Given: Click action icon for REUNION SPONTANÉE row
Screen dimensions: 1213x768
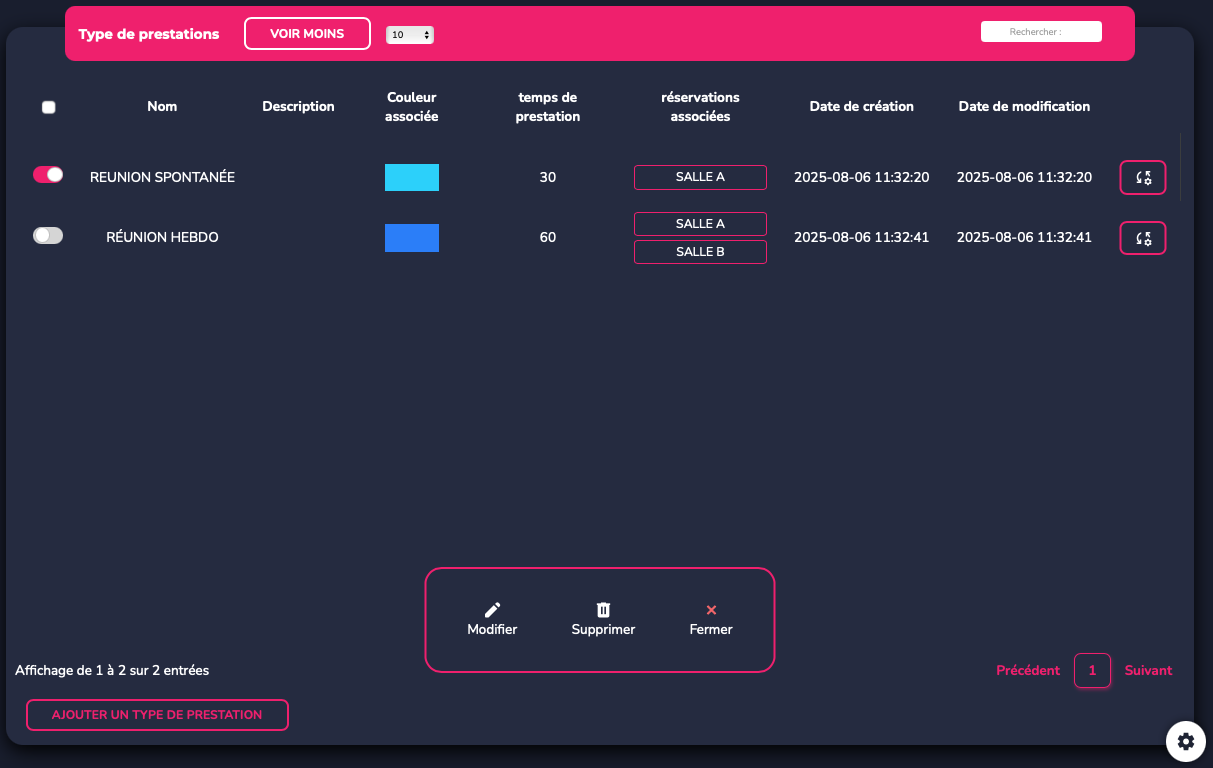Looking at the screenshot, I should point(1142,178).
